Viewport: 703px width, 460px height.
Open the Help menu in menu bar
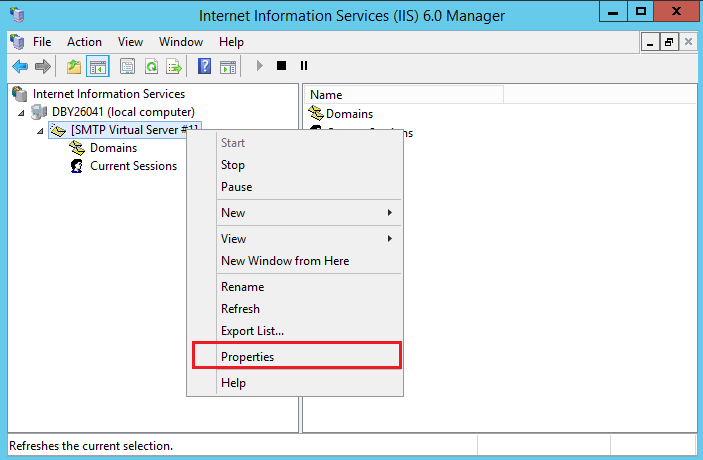231,42
